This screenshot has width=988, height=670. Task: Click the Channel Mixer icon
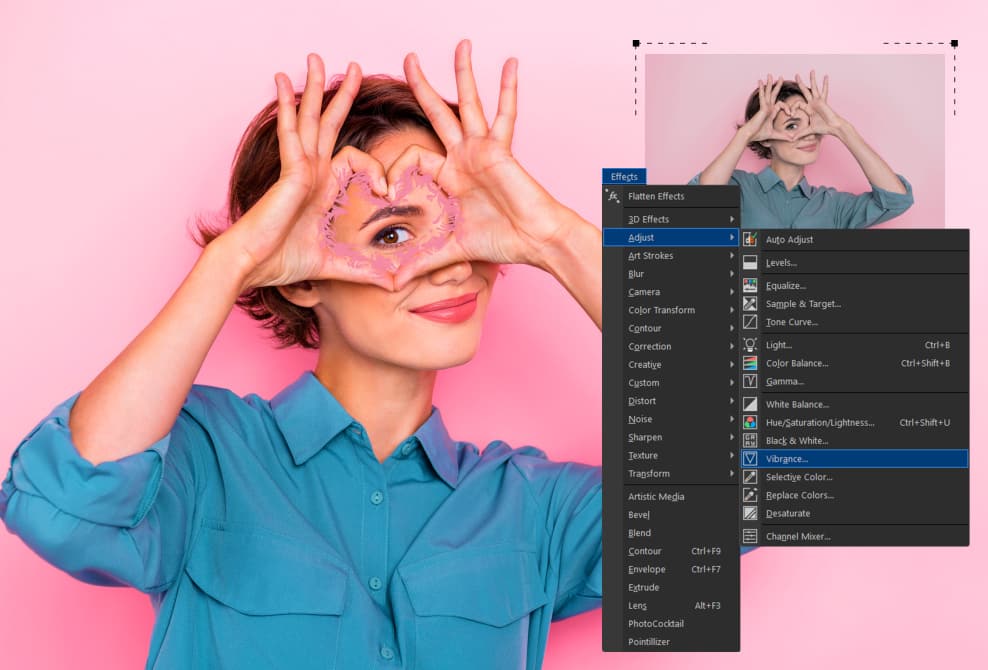(750, 537)
